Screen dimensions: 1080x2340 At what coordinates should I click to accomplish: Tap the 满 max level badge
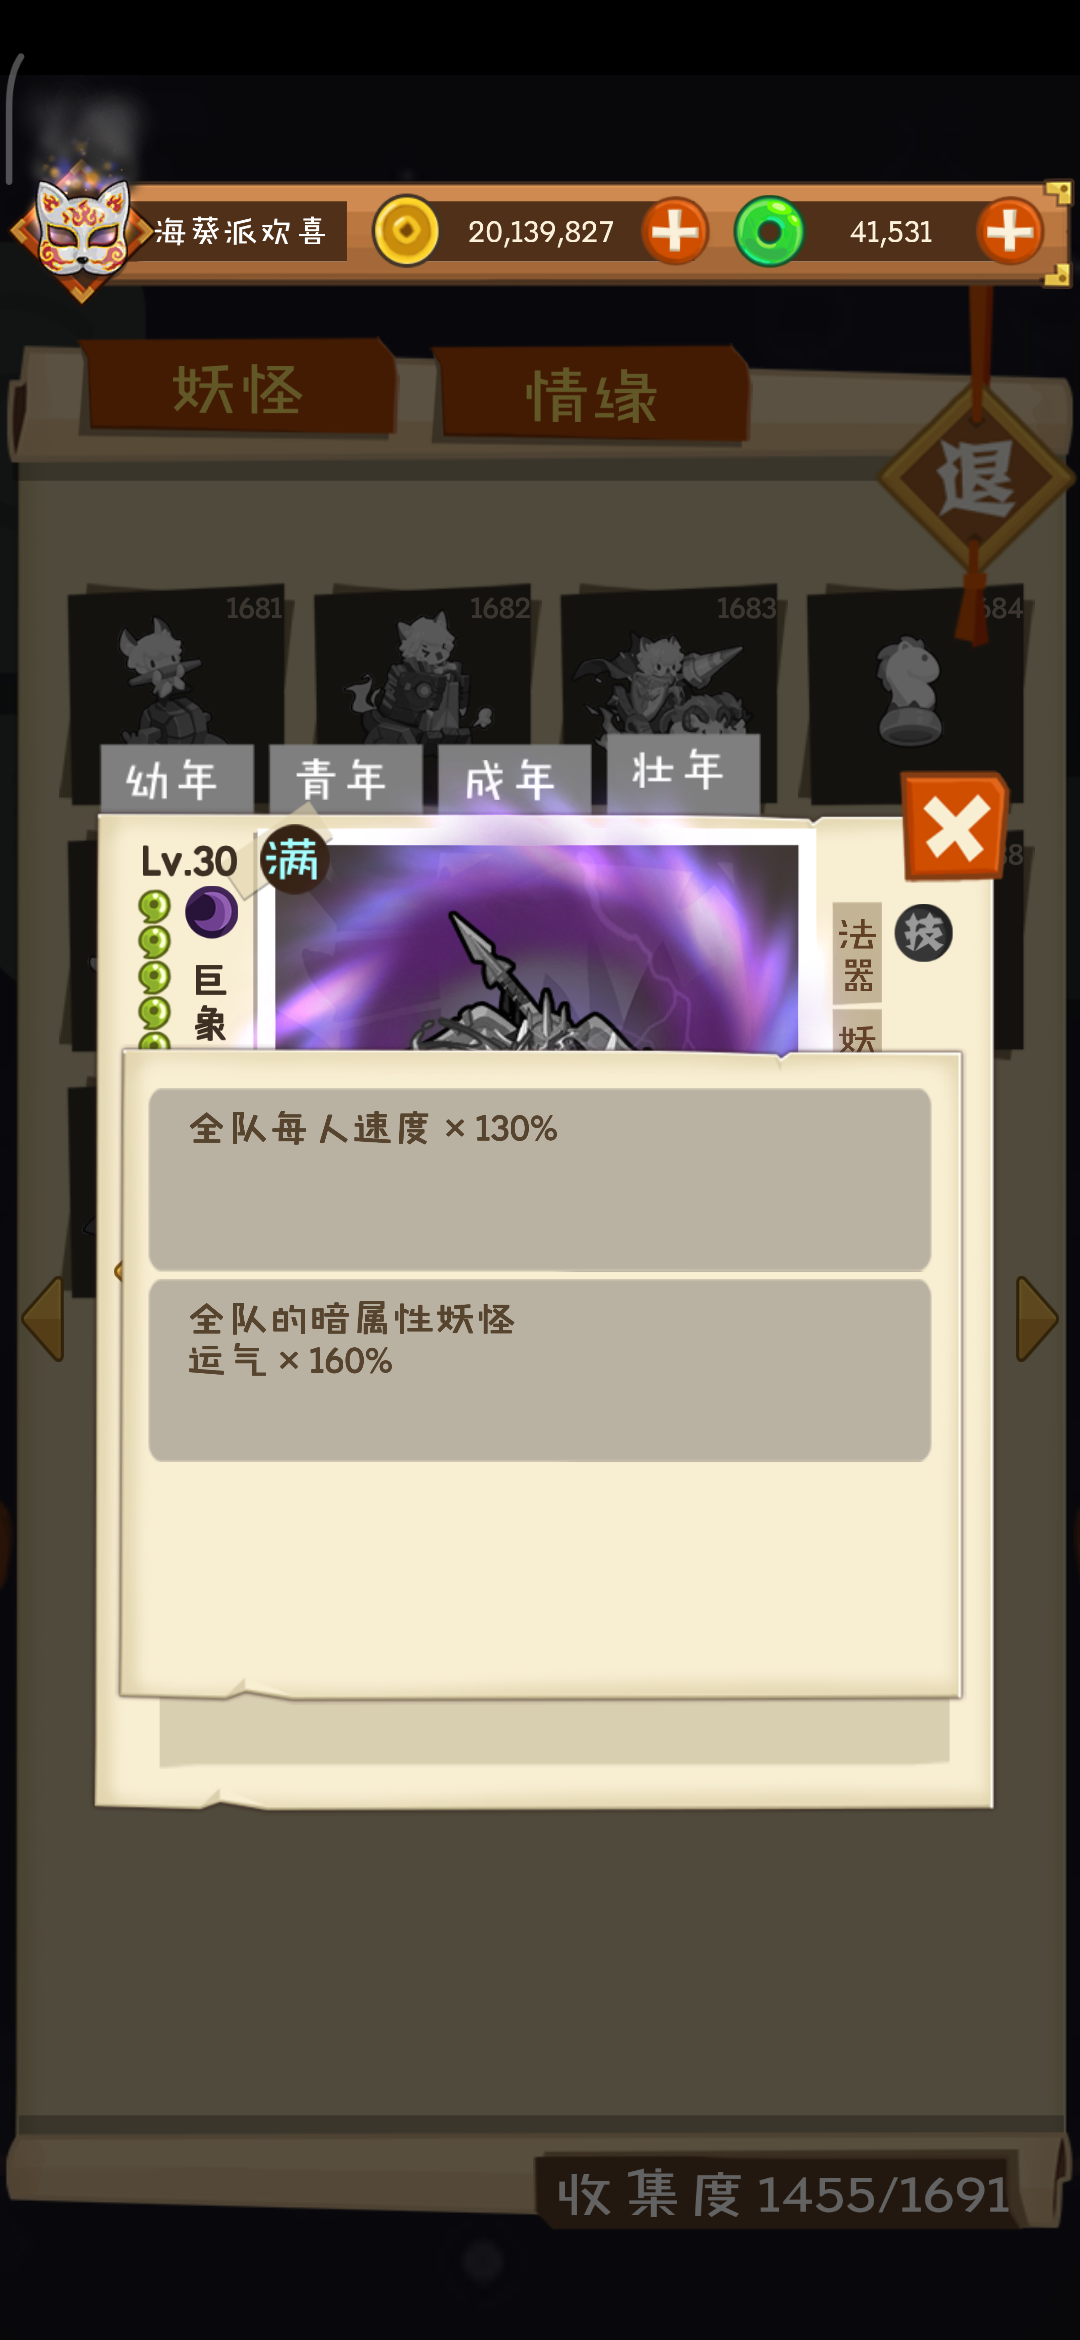pyautogui.click(x=294, y=859)
